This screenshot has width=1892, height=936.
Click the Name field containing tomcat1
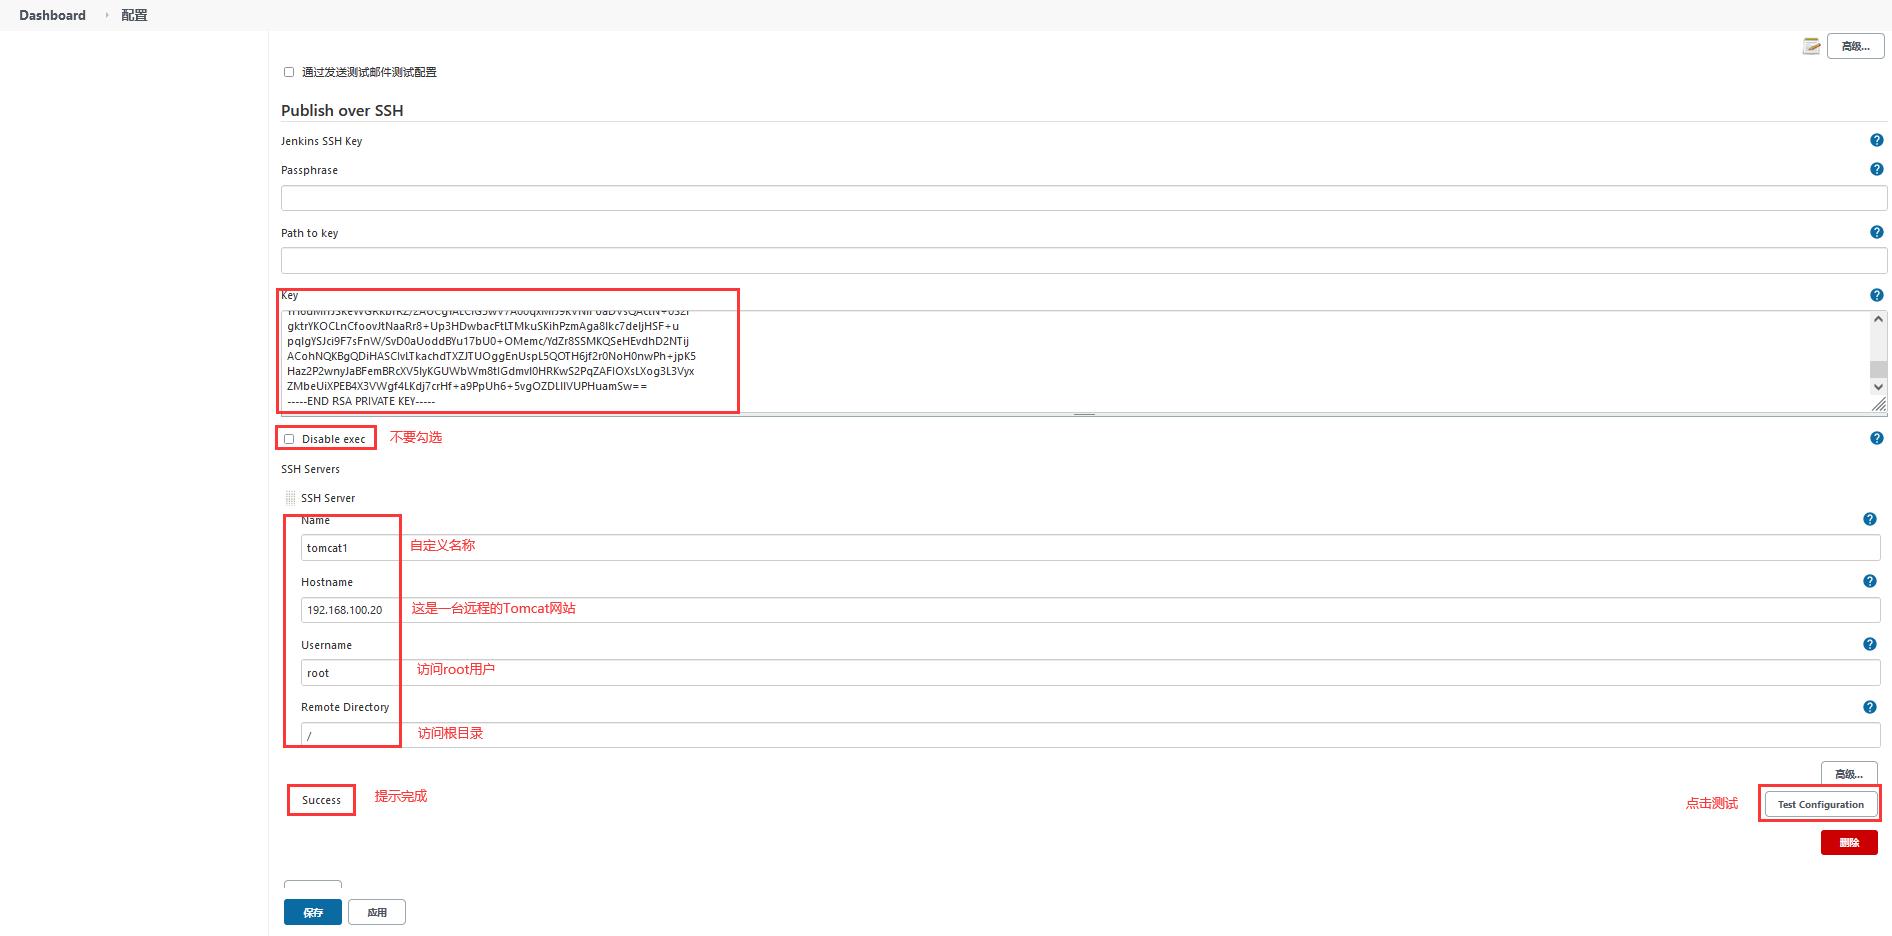(1090, 547)
